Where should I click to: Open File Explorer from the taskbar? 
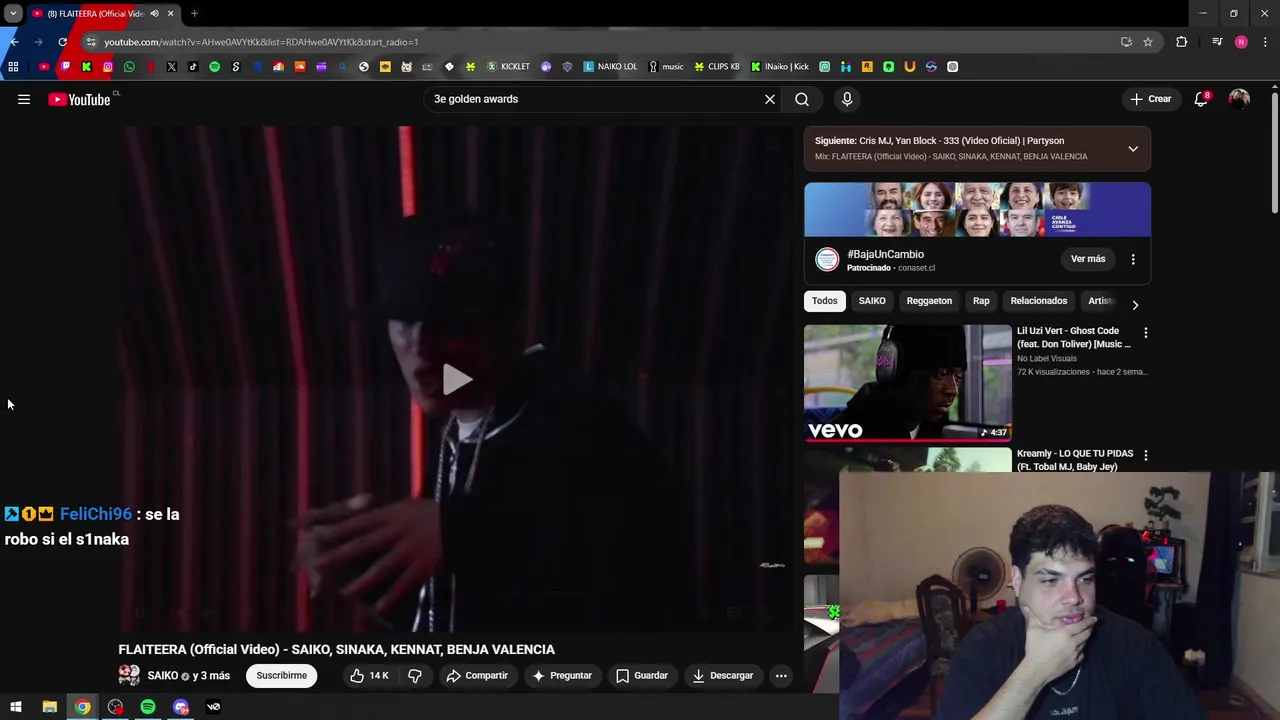coord(49,707)
